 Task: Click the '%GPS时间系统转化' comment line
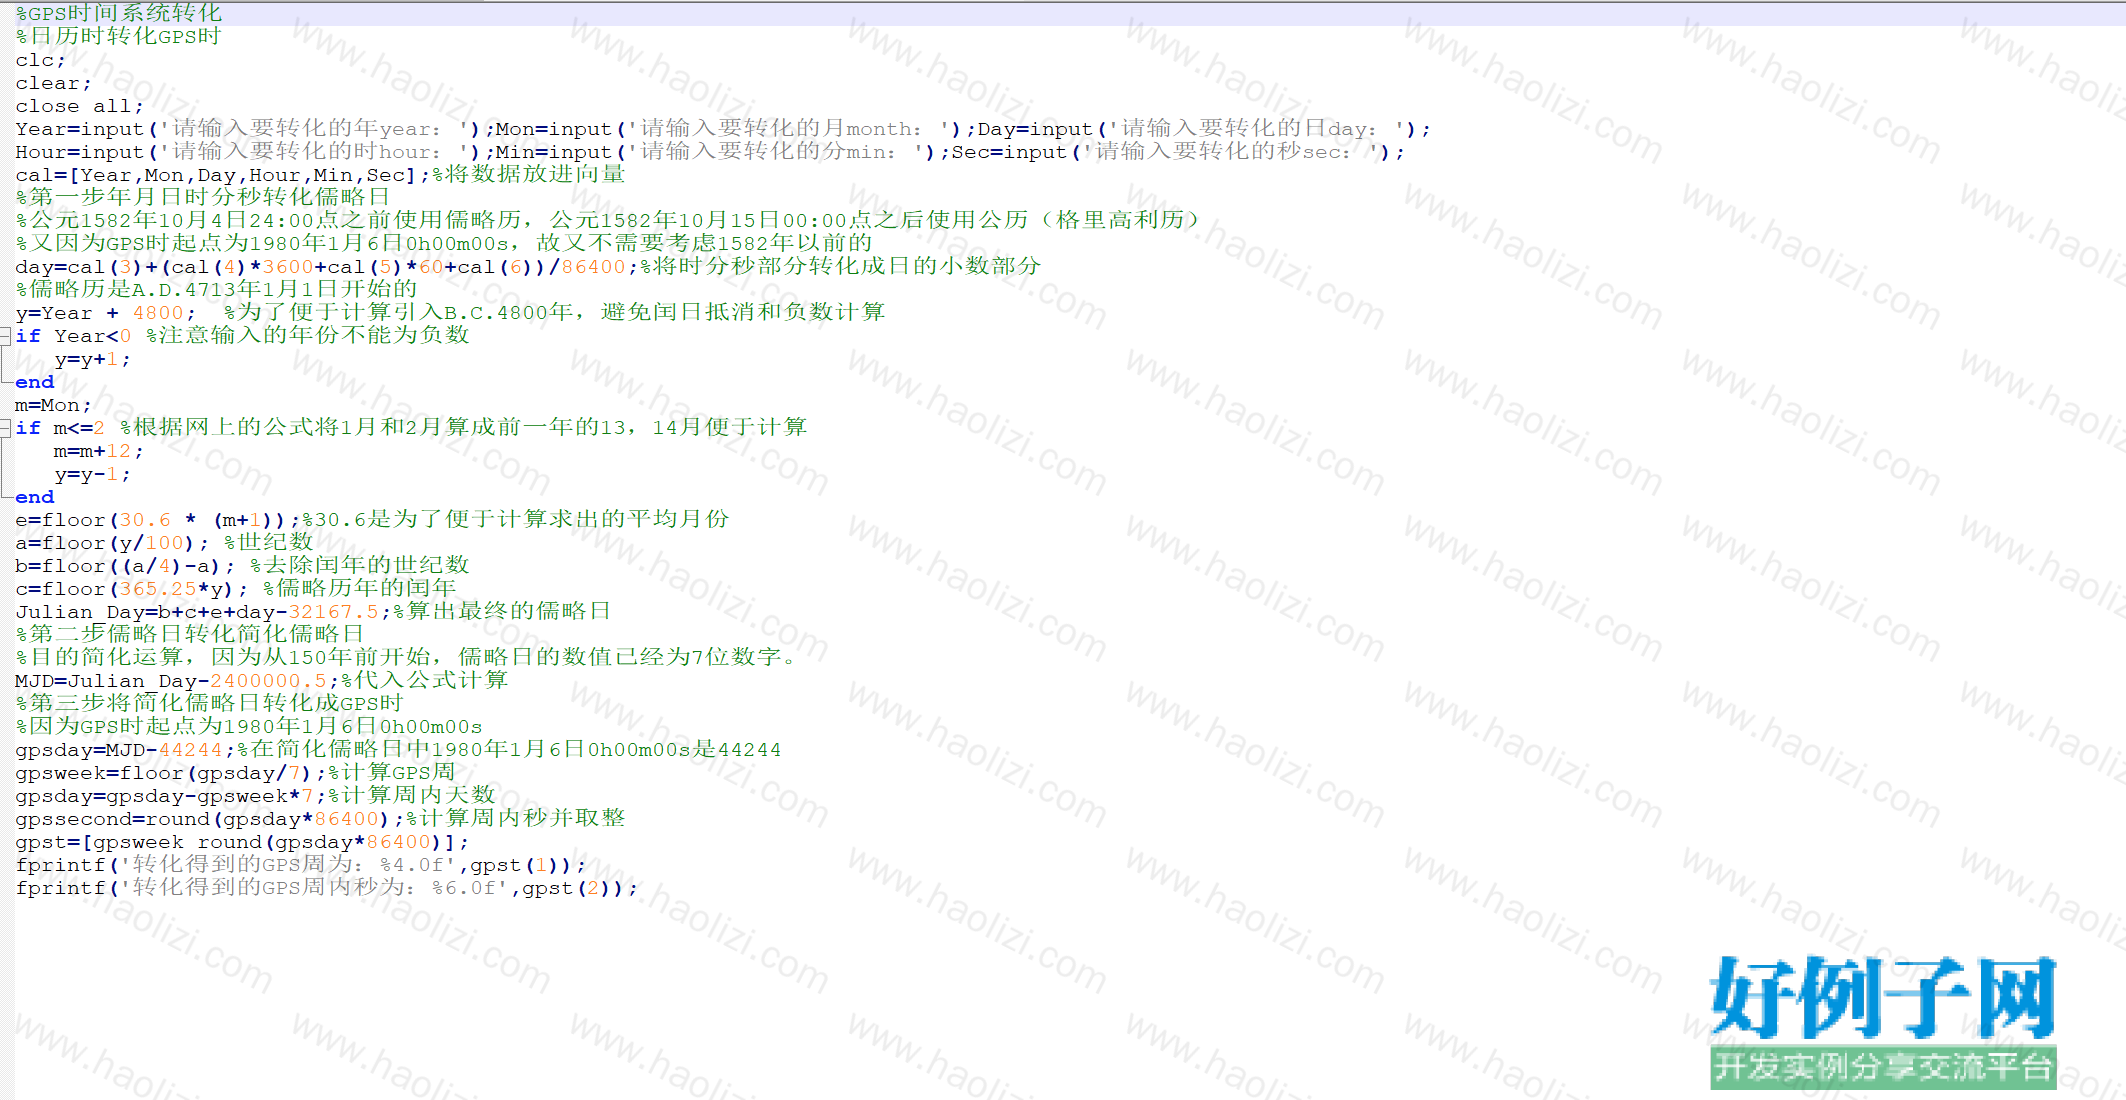click(x=119, y=13)
